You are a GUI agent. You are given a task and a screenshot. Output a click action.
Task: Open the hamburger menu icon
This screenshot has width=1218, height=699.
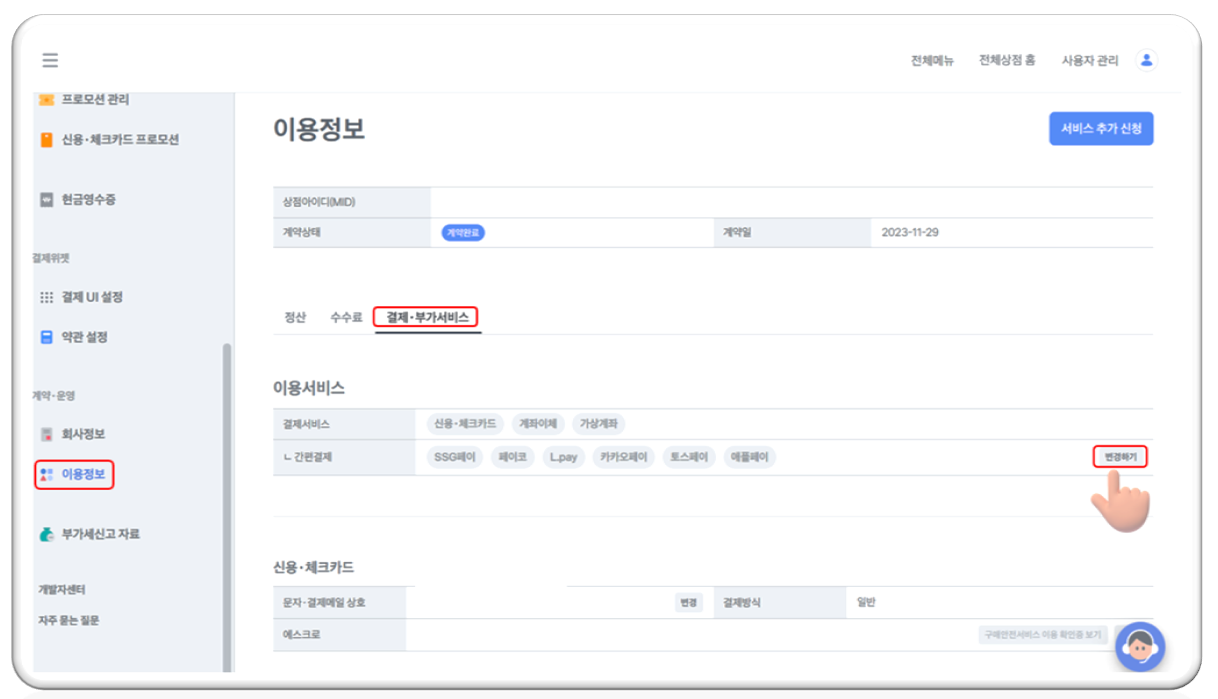[x=50, y=60]
